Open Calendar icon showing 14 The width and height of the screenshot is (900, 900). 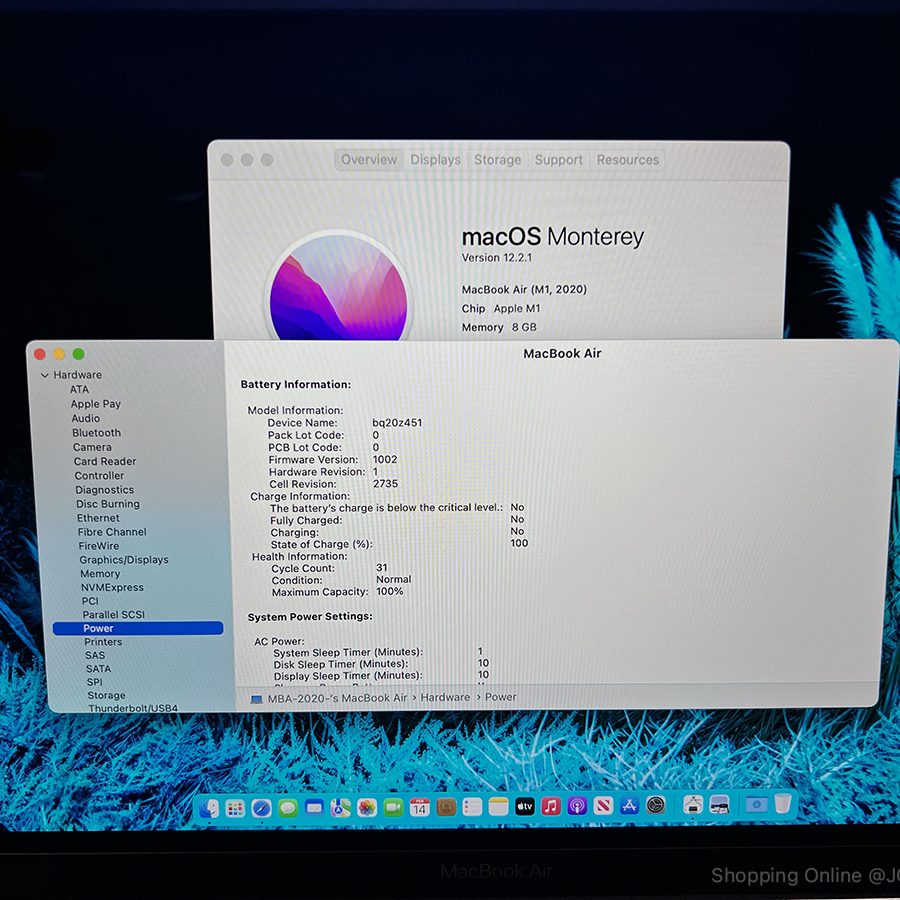pyautogui.click(x=420, y=808)
